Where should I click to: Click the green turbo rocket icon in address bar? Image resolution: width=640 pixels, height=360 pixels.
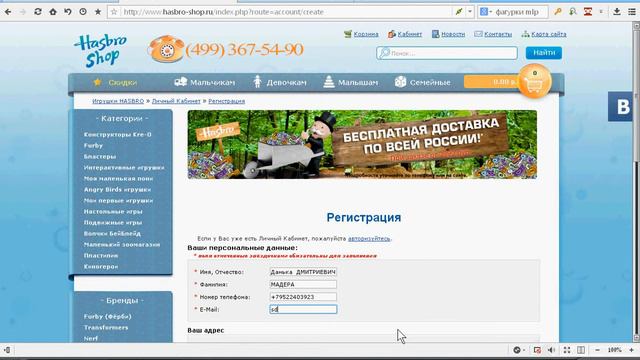coord(459,12)
